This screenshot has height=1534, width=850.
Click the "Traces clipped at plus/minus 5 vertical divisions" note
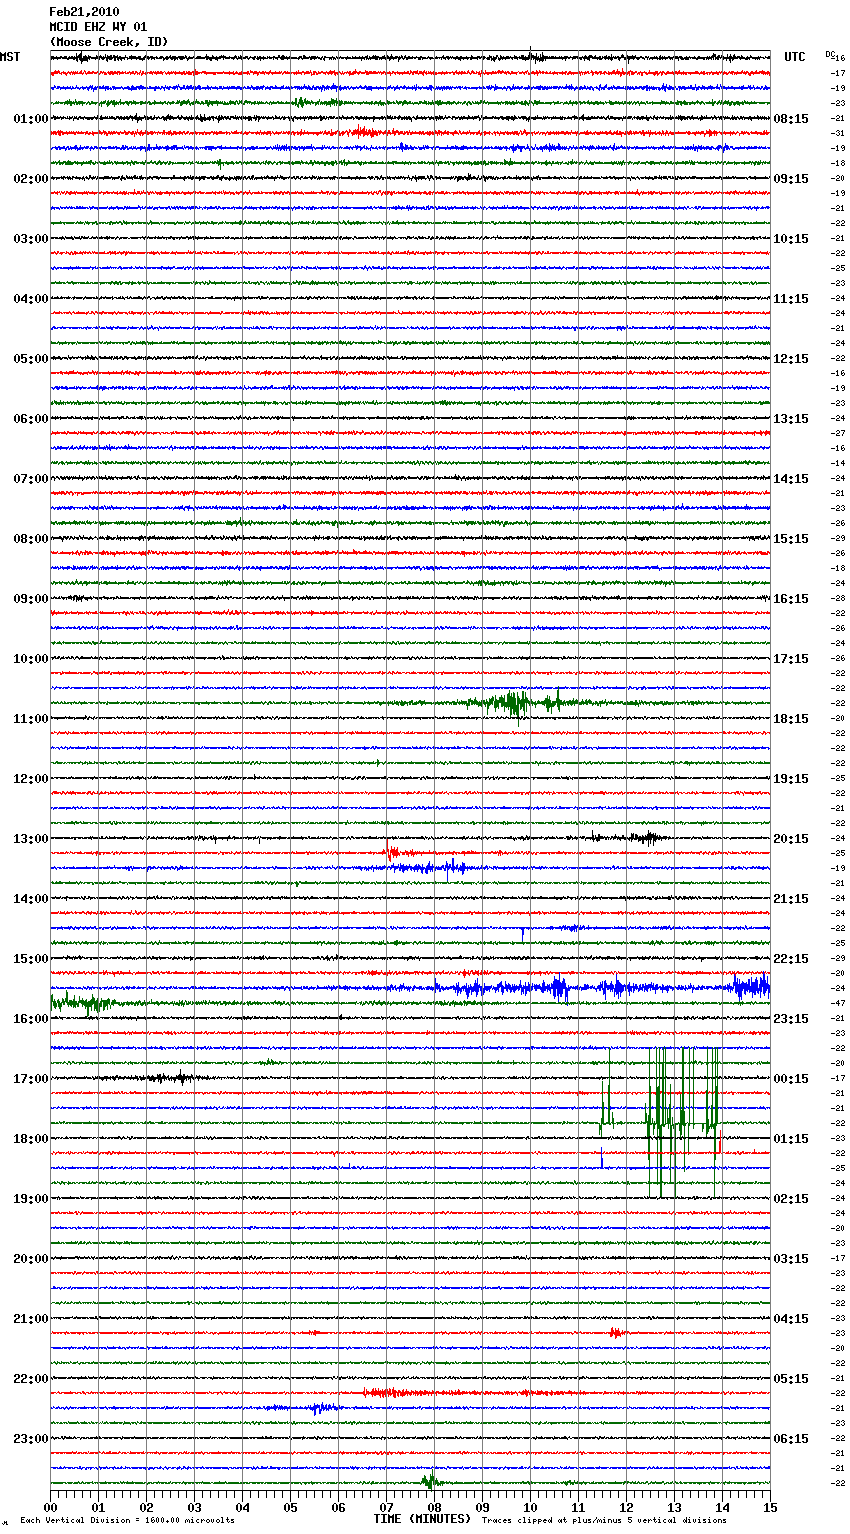[604, 1520]
